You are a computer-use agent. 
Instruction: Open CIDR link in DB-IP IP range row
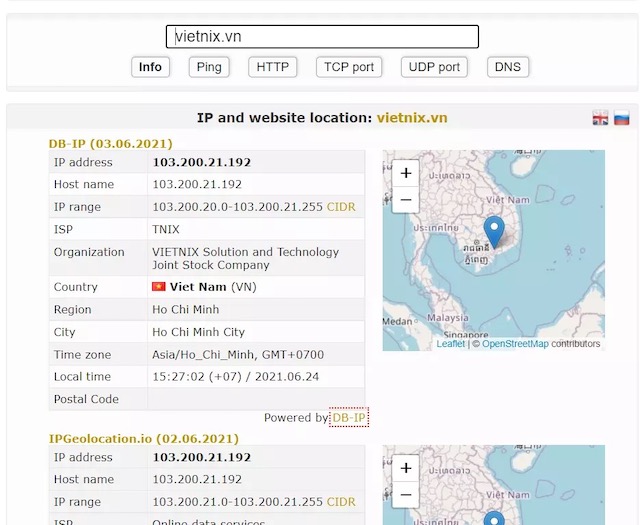341,207
